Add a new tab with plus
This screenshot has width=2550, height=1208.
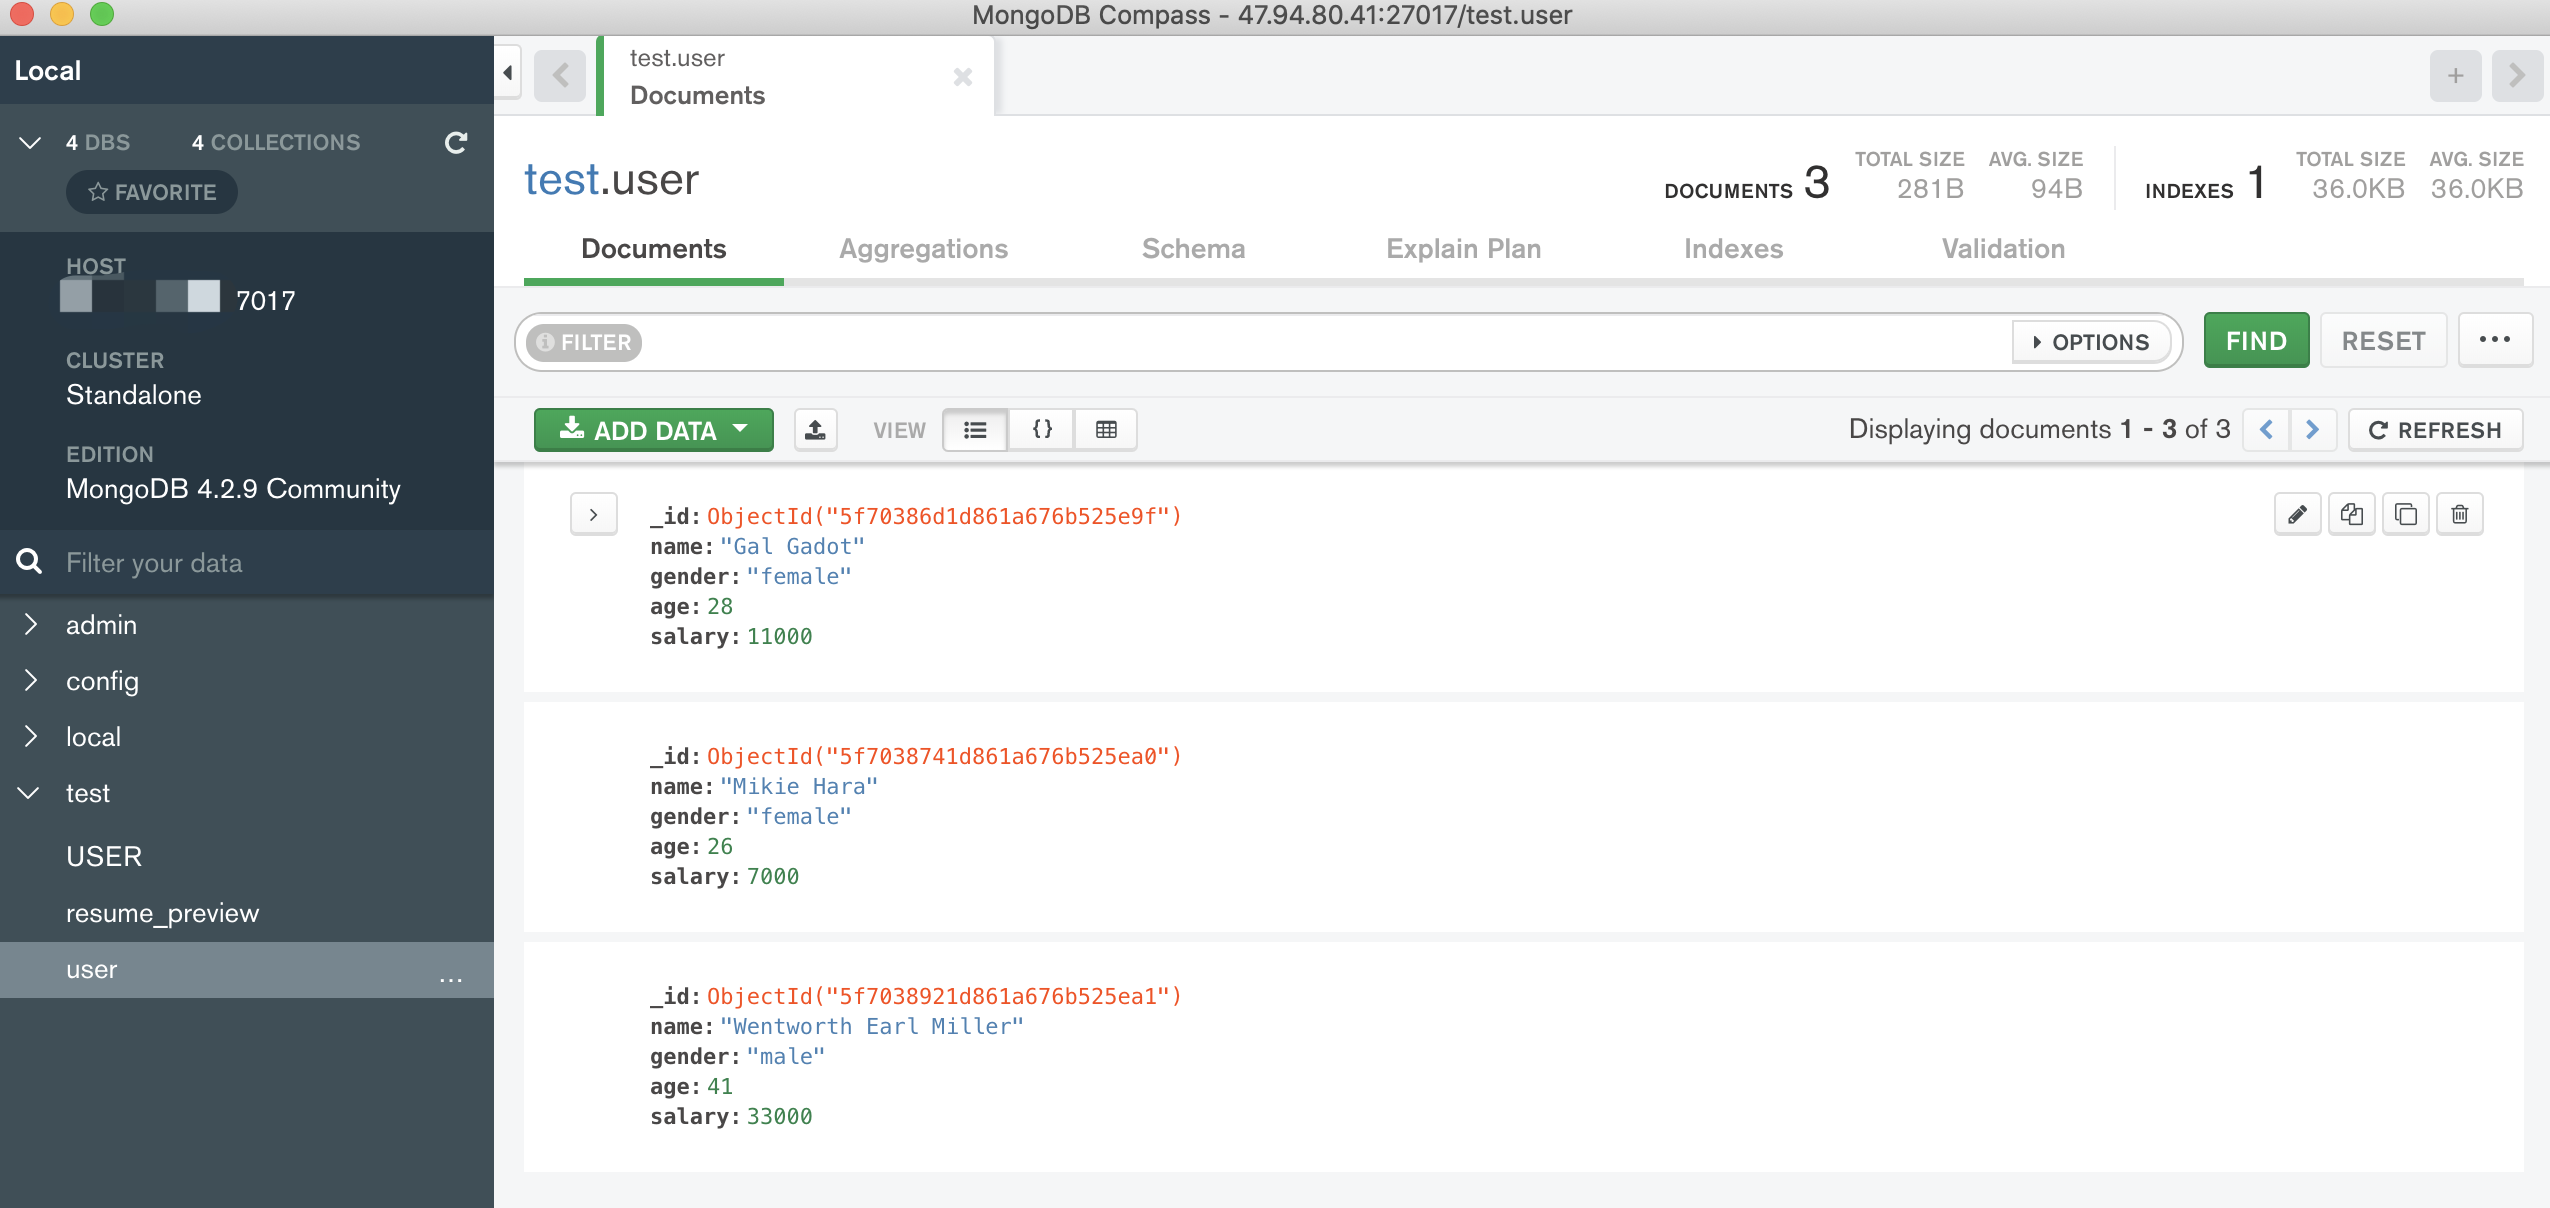(2456, 75)
